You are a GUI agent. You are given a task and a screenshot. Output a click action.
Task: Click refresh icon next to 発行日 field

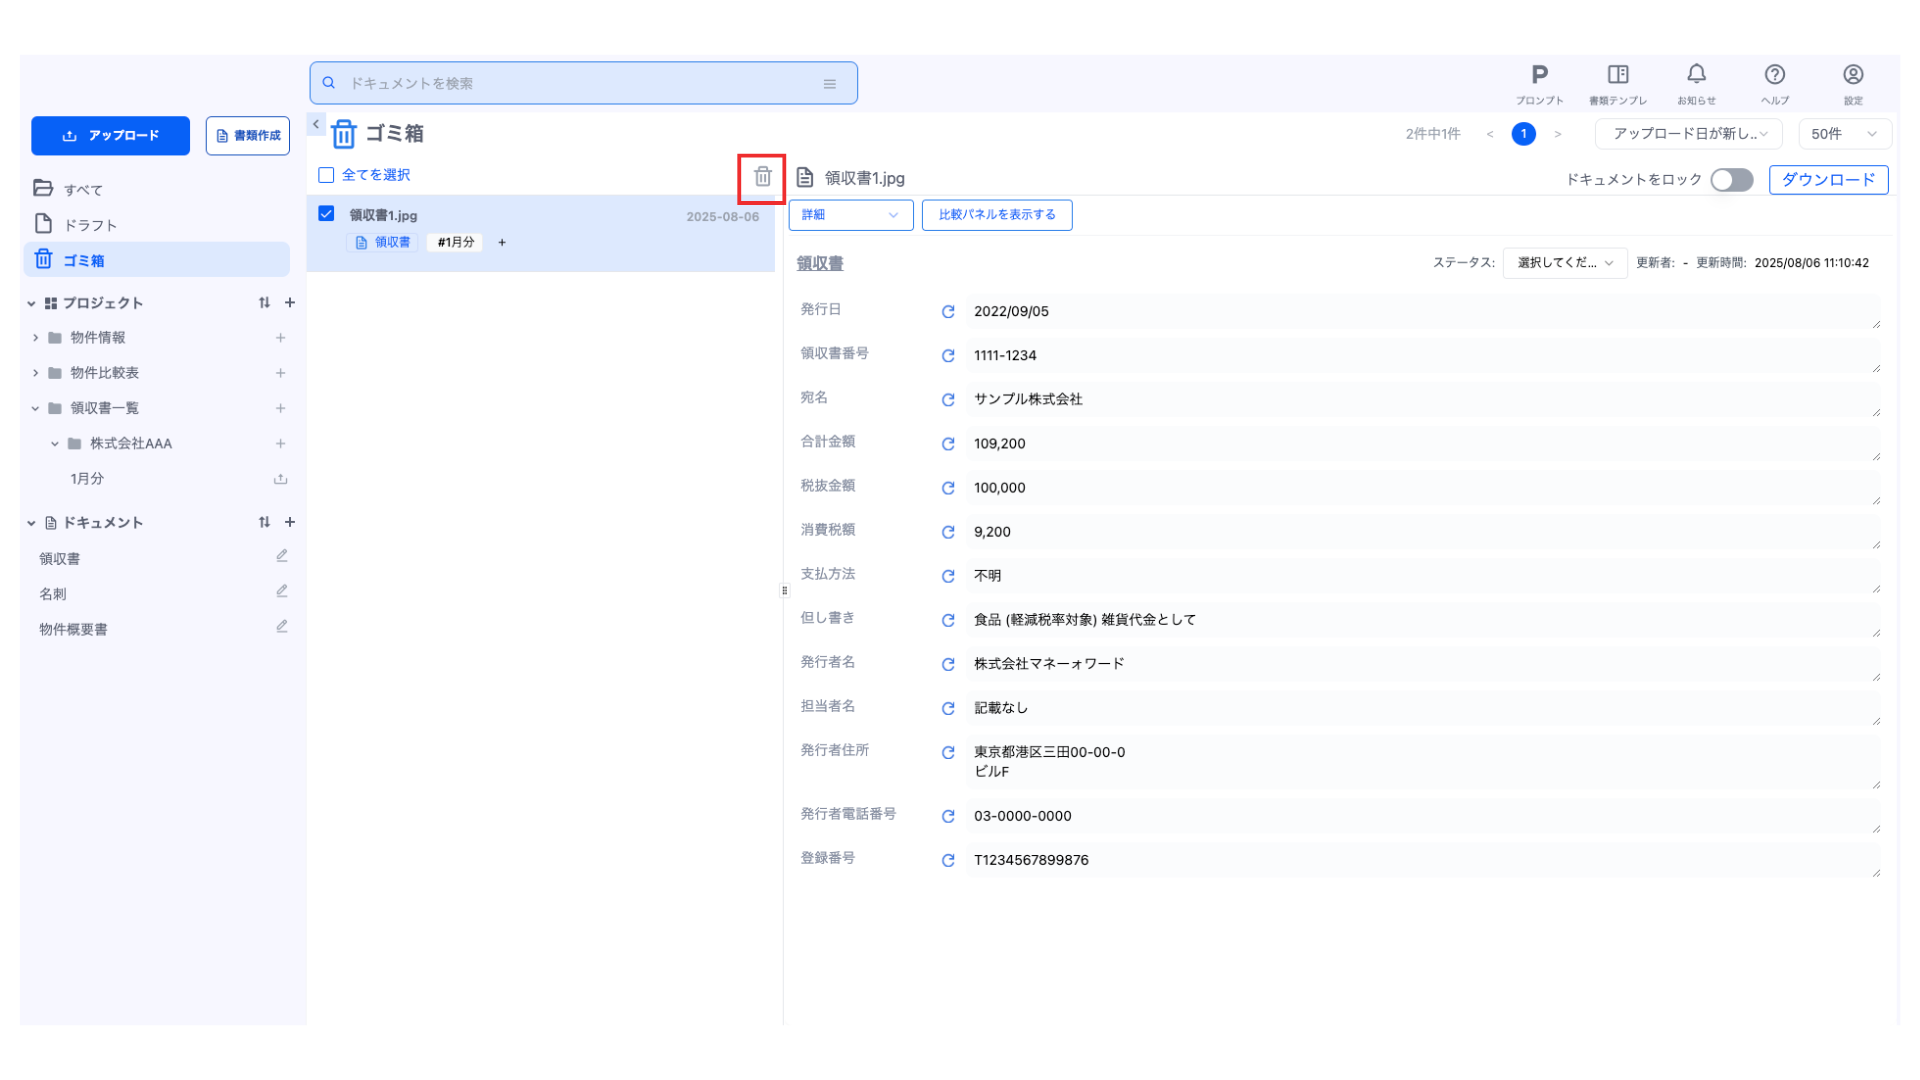tap(948, 312)
